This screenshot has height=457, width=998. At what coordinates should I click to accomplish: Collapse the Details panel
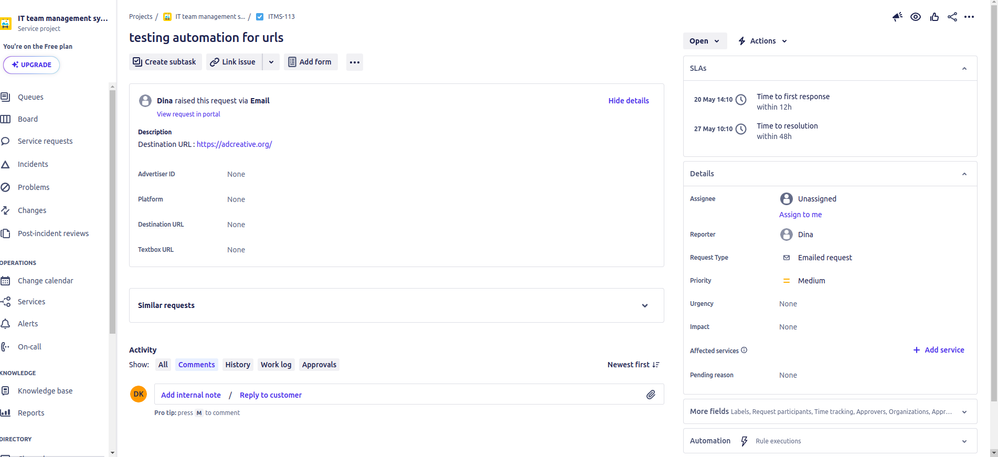964,174
